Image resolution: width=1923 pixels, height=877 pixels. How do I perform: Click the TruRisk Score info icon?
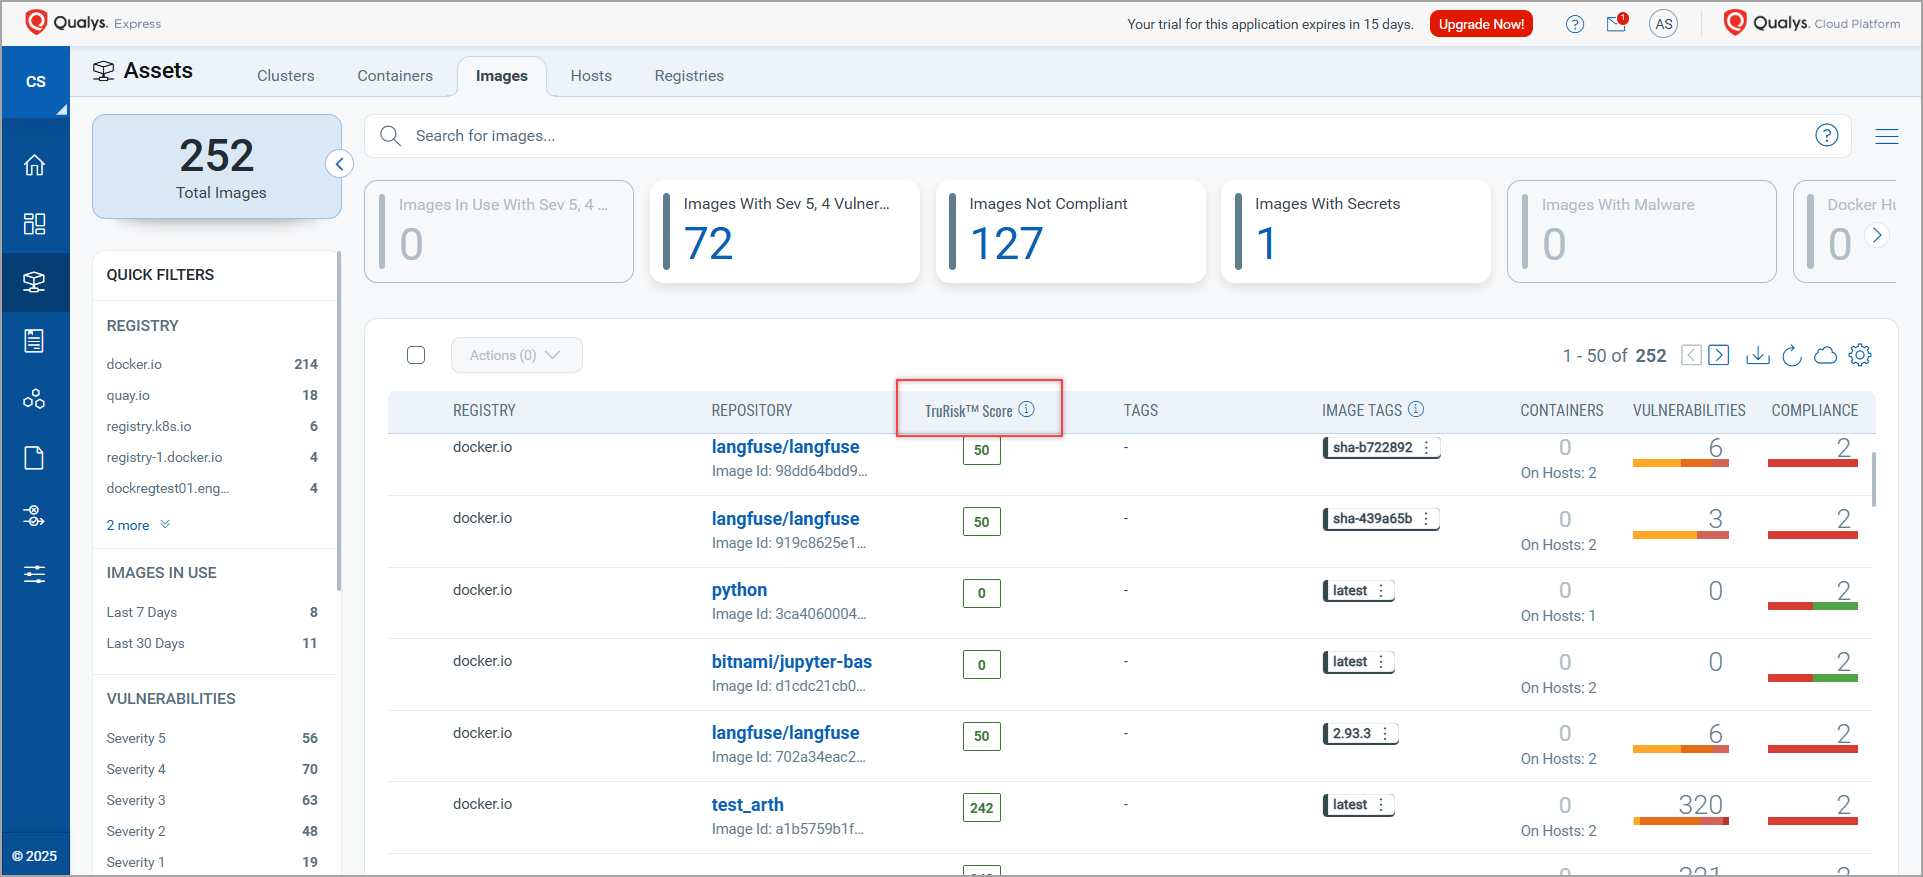1027,410
